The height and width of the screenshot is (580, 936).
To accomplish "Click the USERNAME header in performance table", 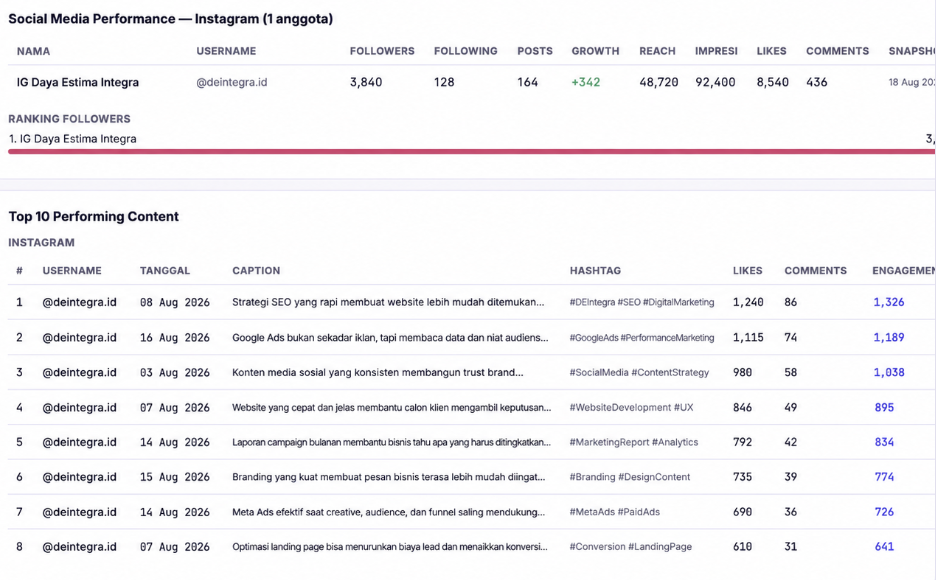I will [226, 51].
